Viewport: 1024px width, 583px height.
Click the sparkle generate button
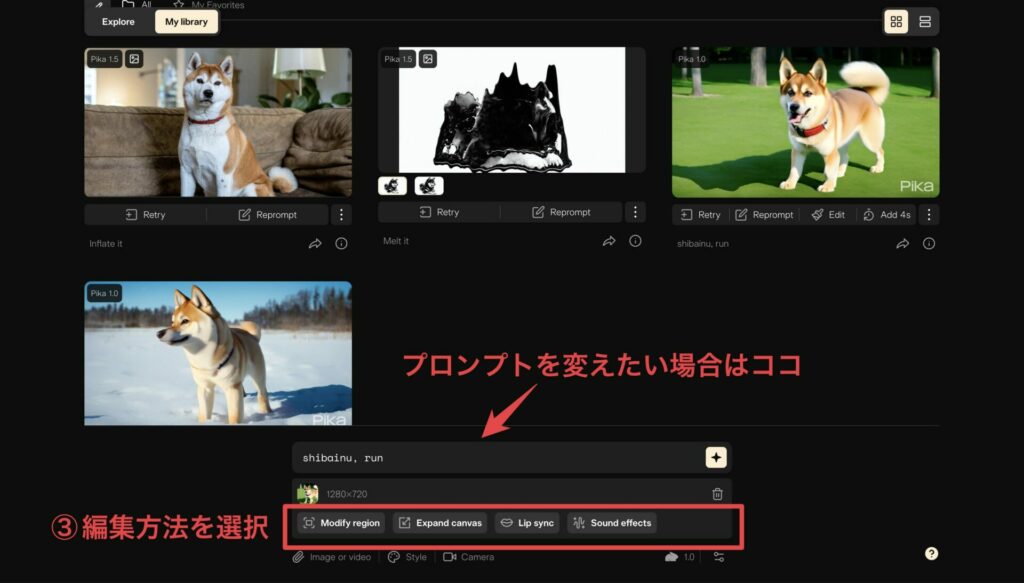(717, 455)
